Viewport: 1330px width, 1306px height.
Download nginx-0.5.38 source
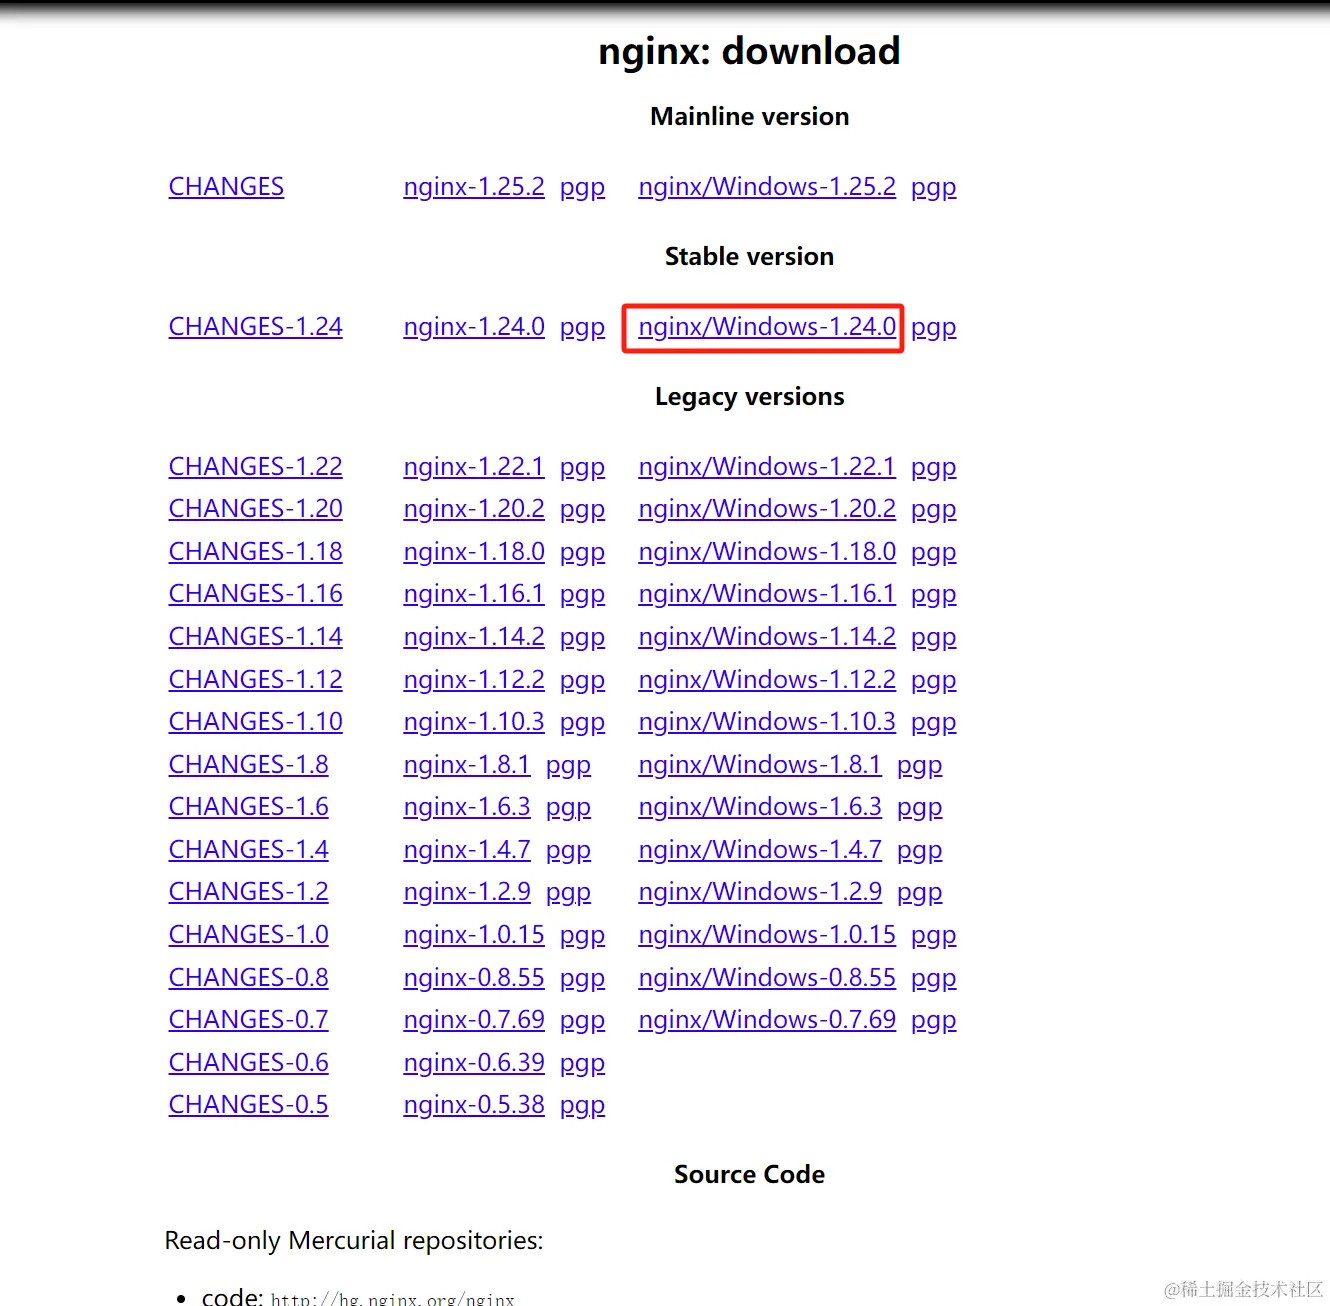pos(474,1105)
